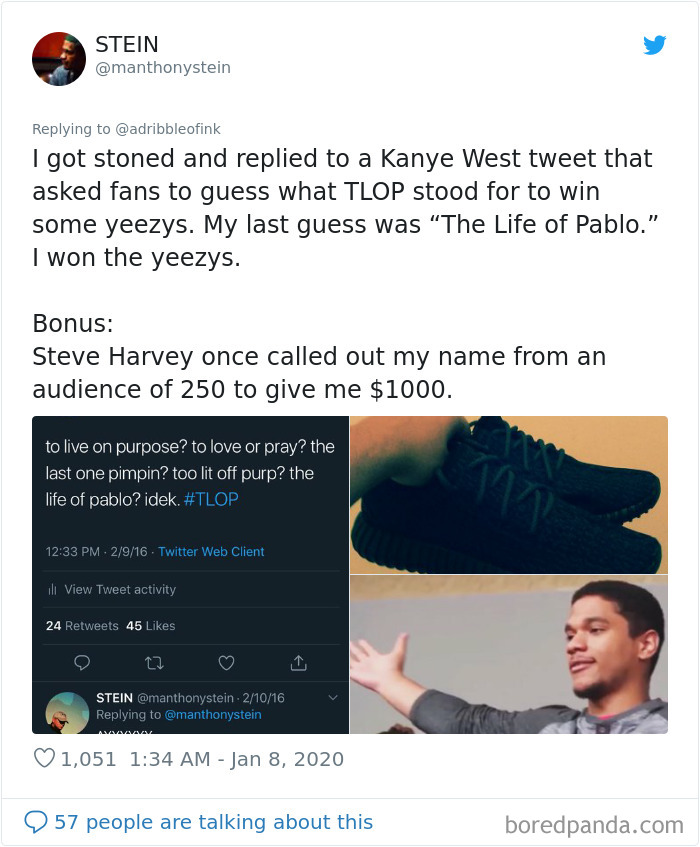View Tweet activity link
Image resolution: width=700 pixels, height=847 pixels.
click(119, 590)
